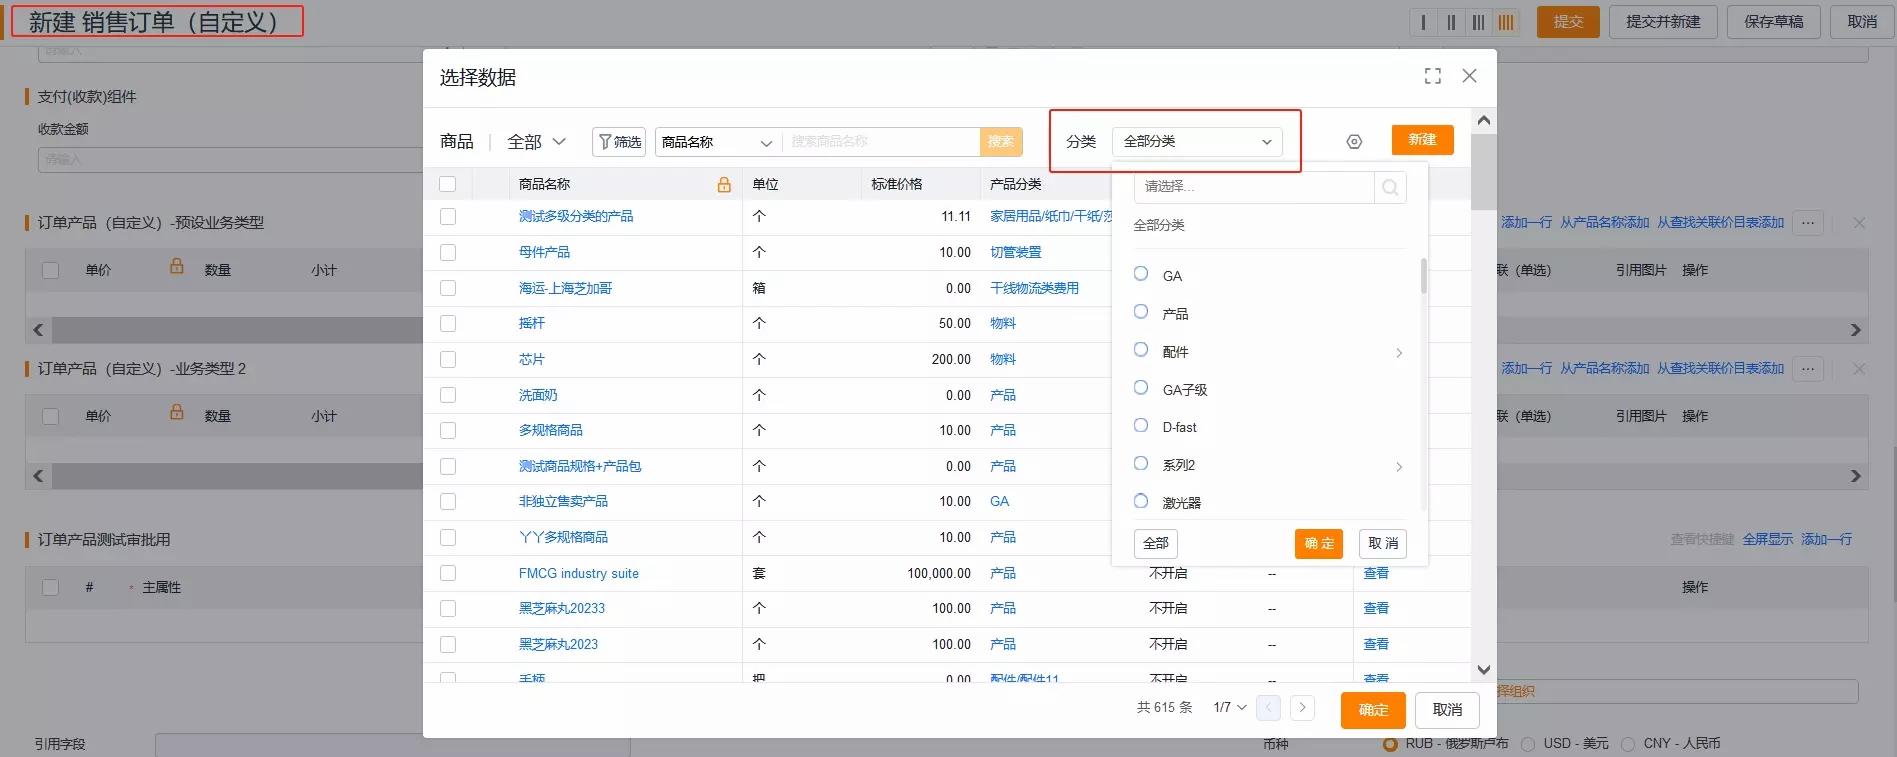Expand the 配件 category submenu
Image resolution: width=1897 pixels, height=757 pixels.
coord(1399,352)
